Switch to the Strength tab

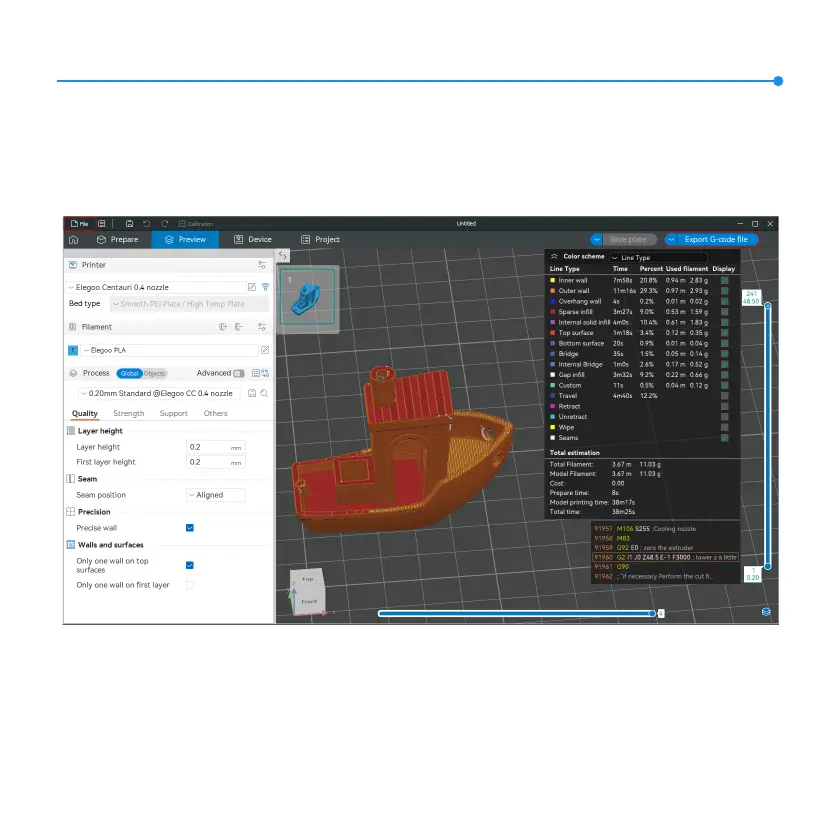(128, 414)
